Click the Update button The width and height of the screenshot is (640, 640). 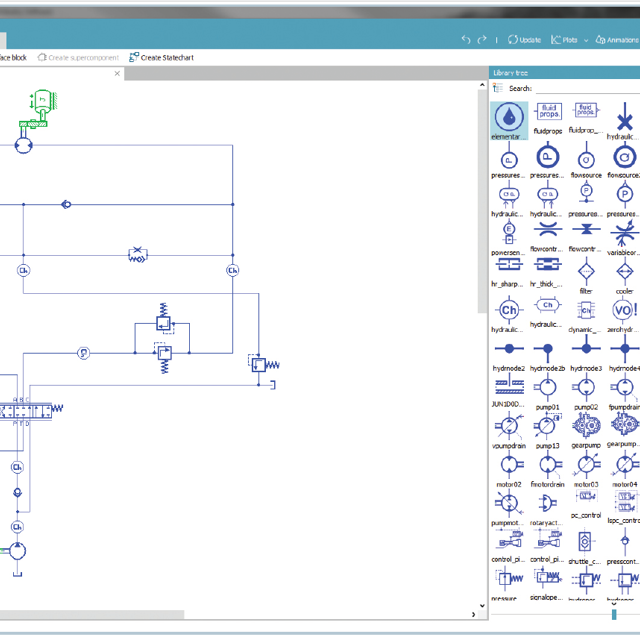click(524, 40)
